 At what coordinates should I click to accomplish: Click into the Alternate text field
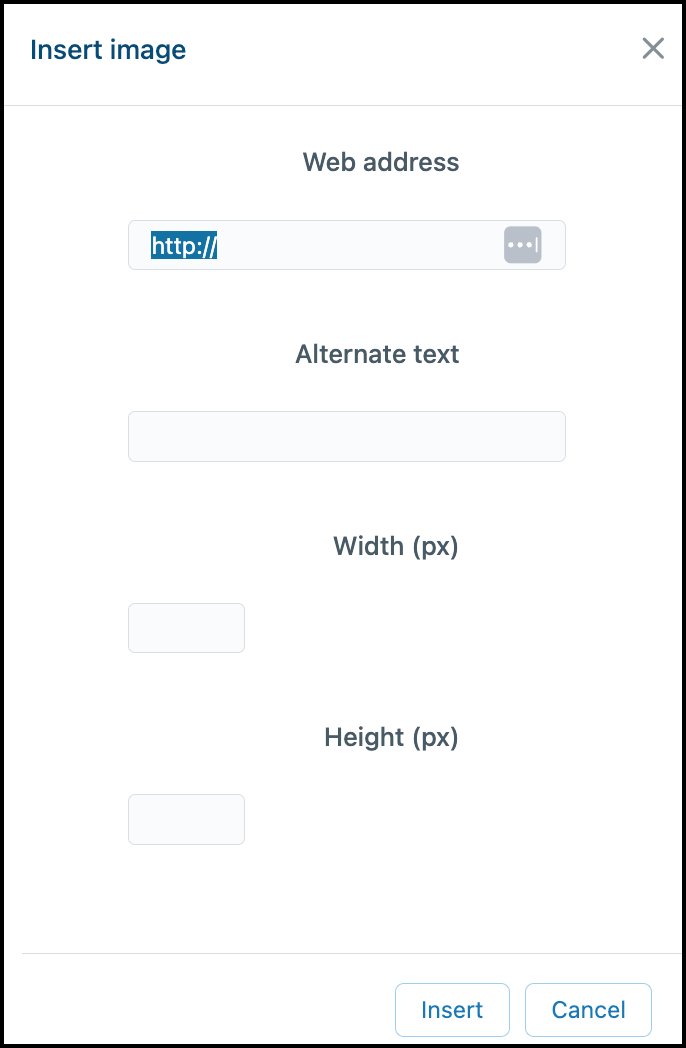click(x=346, y=436)
